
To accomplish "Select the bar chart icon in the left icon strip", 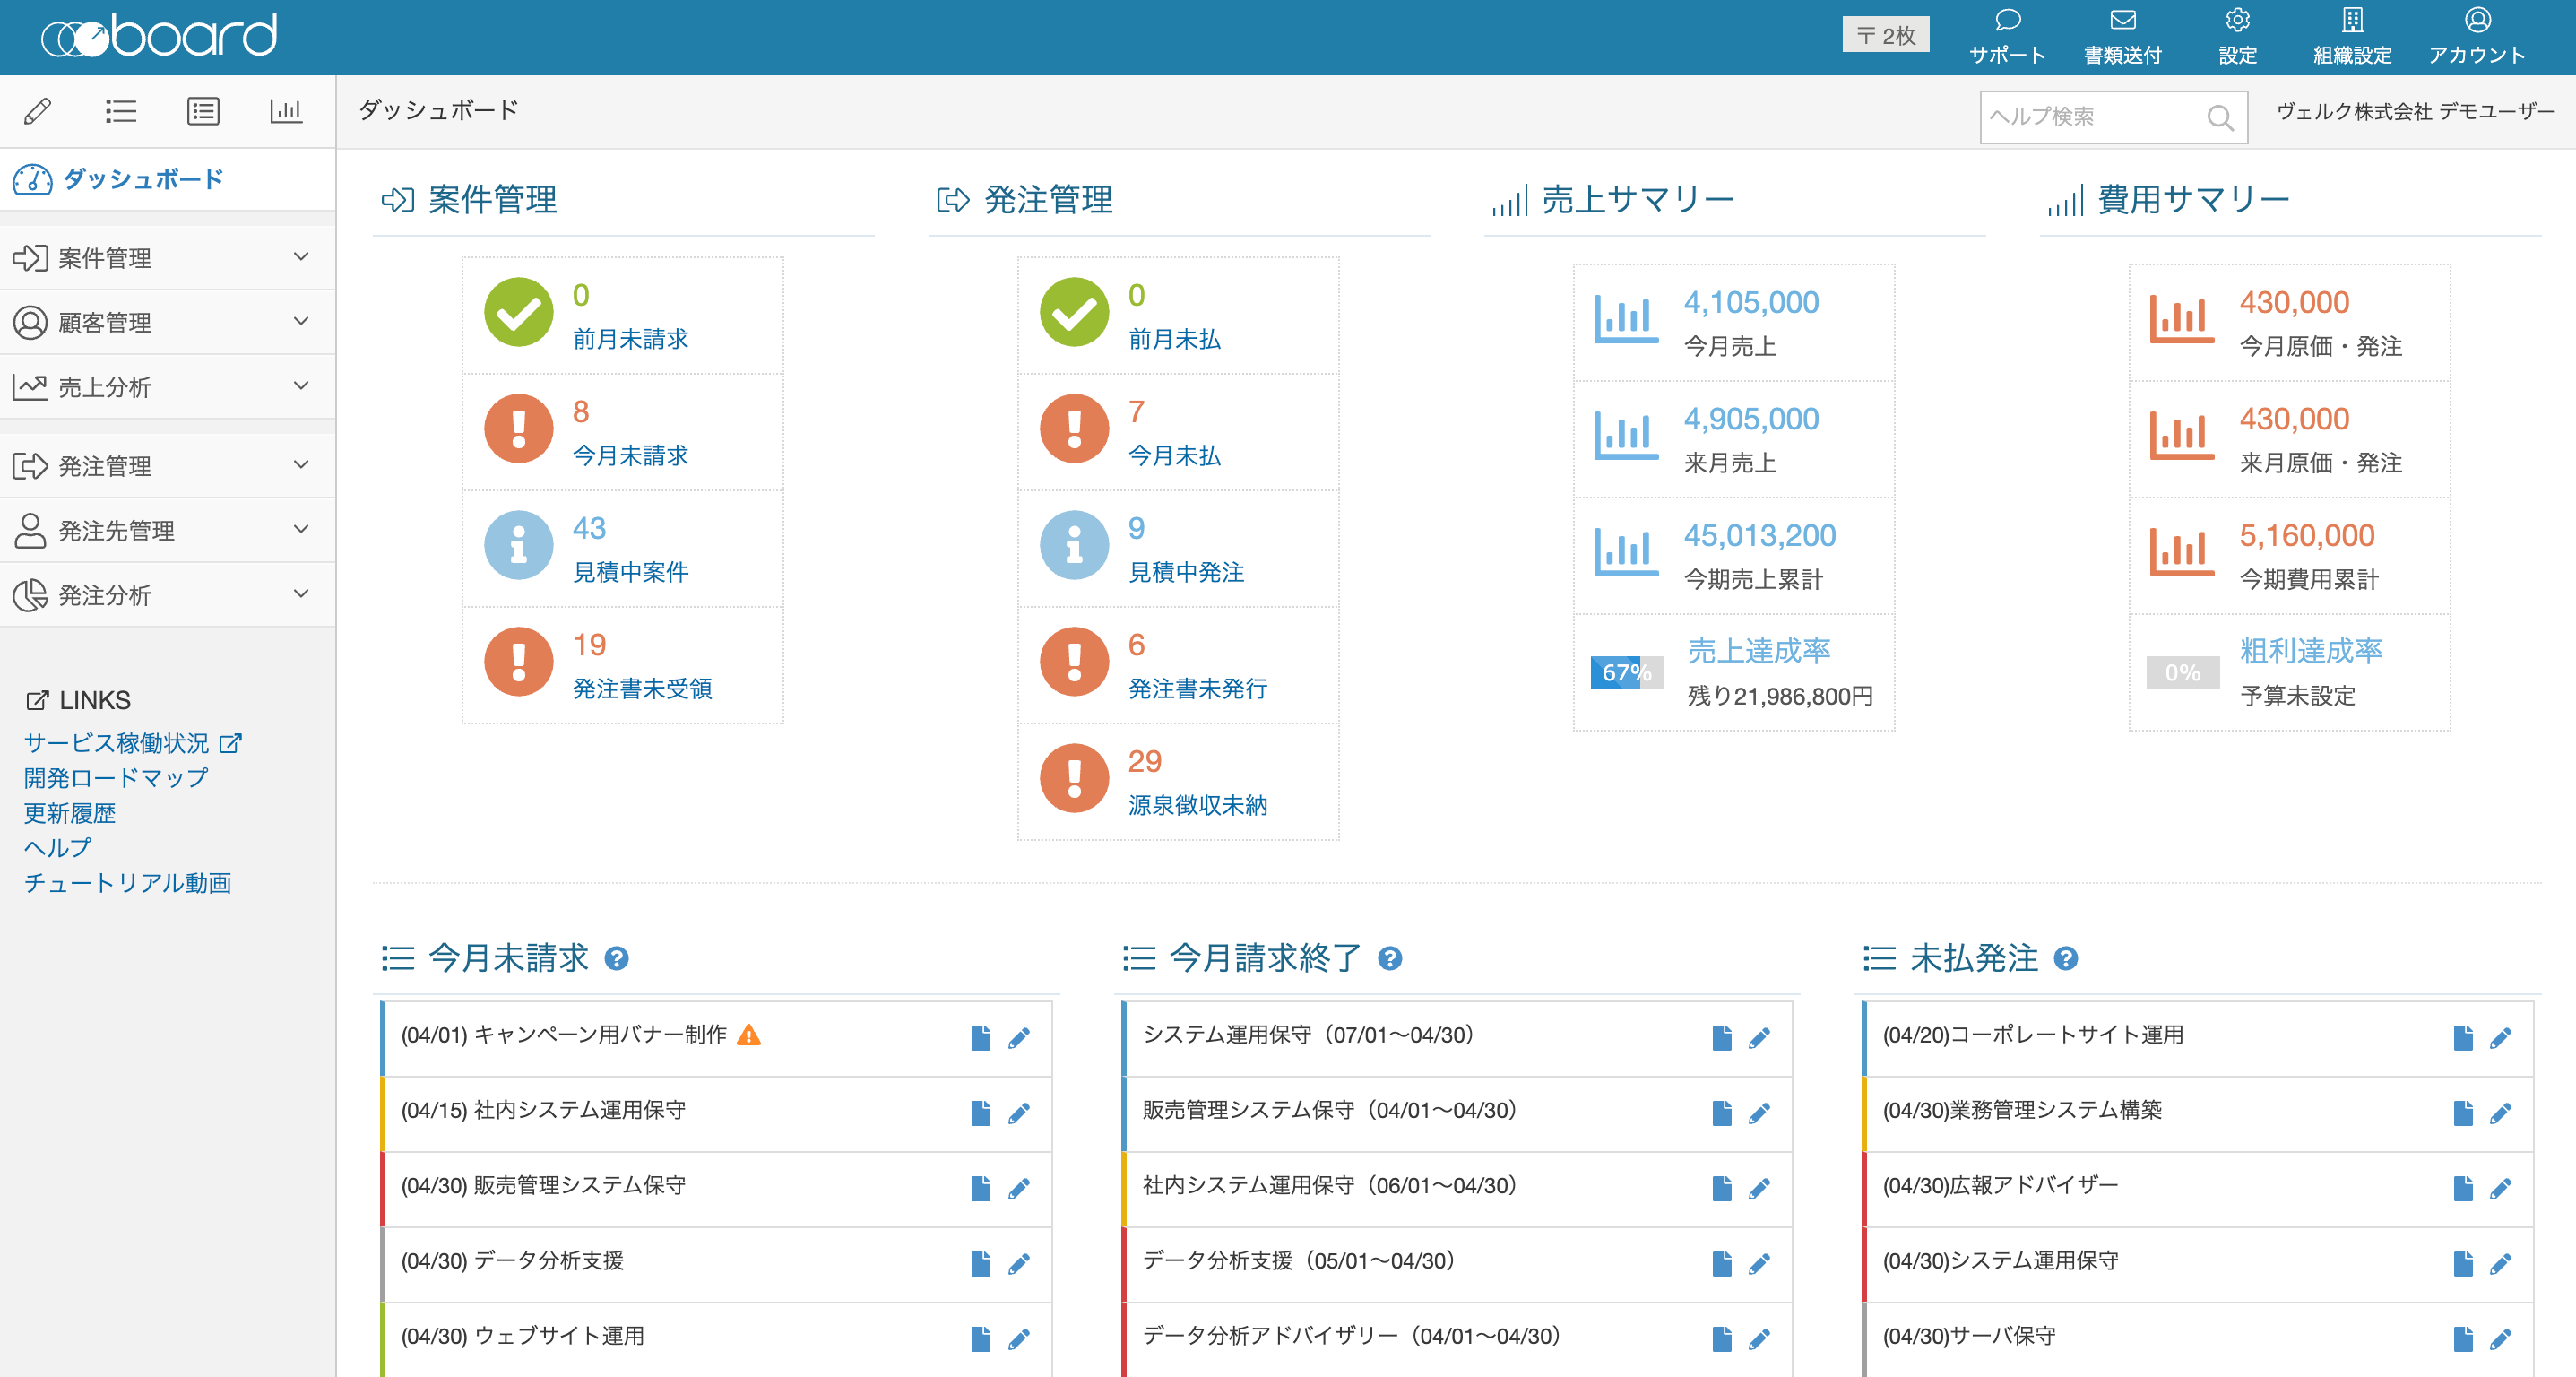I will click(x=286, y=111).
